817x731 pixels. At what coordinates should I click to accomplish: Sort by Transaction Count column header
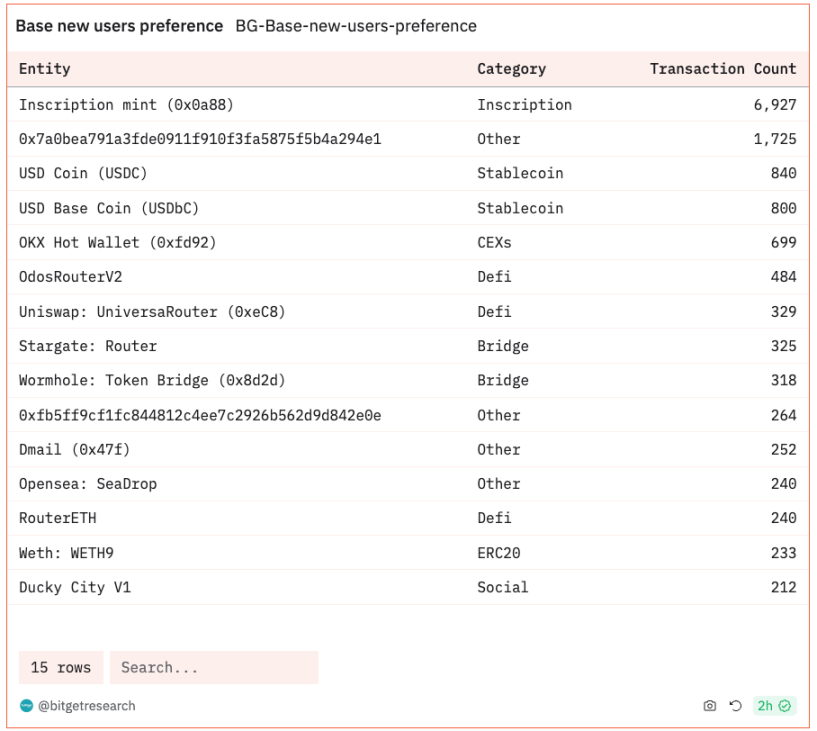[722, 69]
